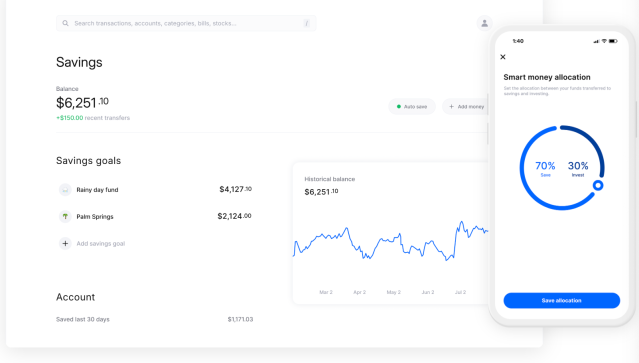The image size is (639, 363).
Task: Click the search magnifier icon
Action: coord(65,23)
